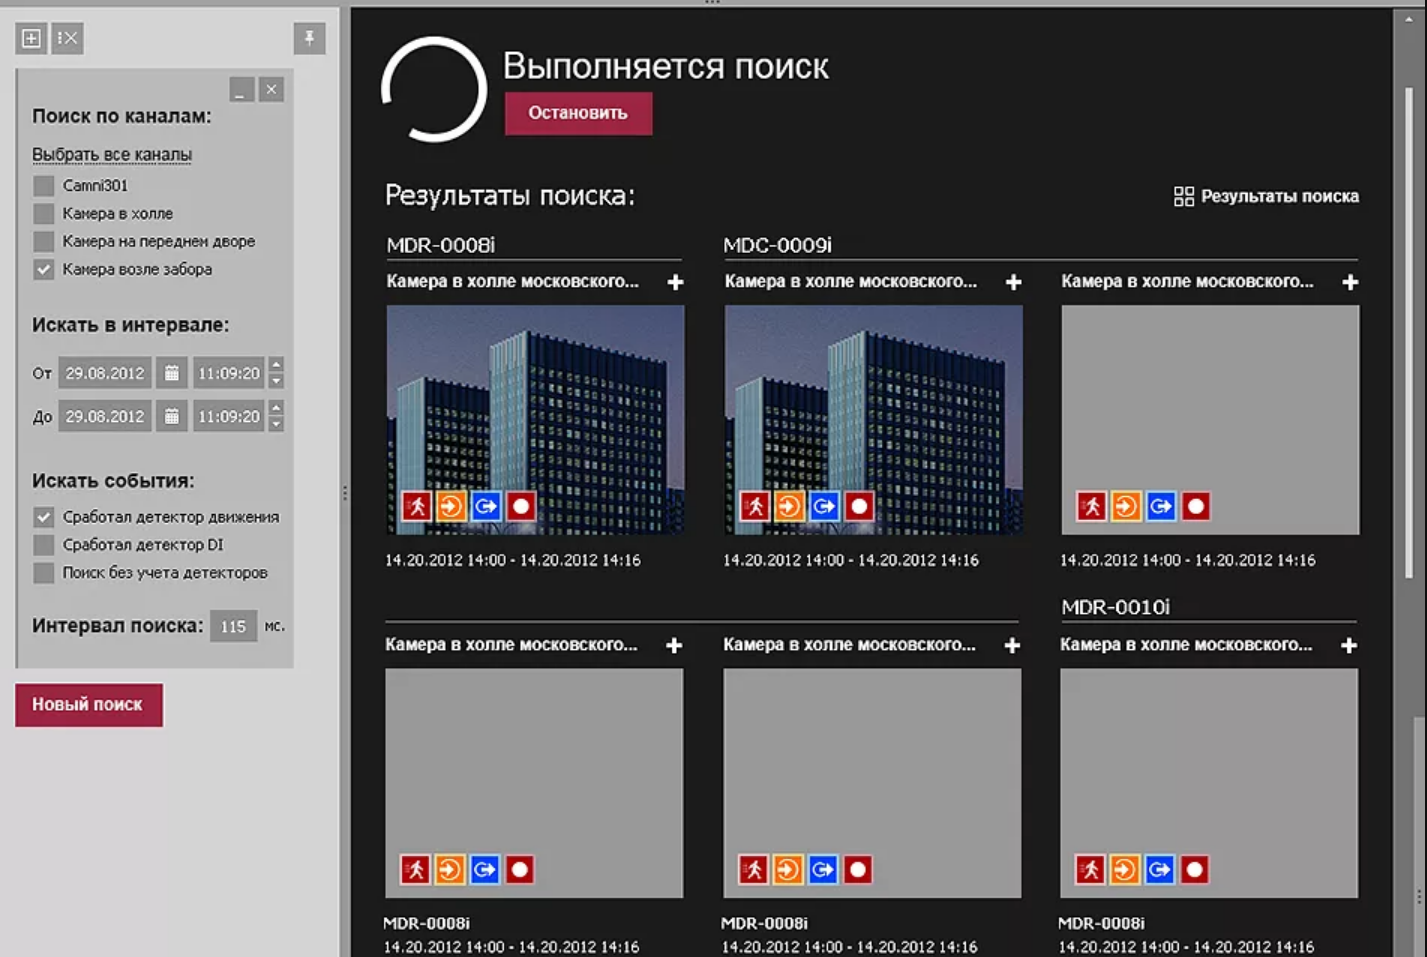This screenshot has height=957, width=1427.
Task: Decrease the До time with down arrow
Action: pyautogui.click(x=276, y=424)
